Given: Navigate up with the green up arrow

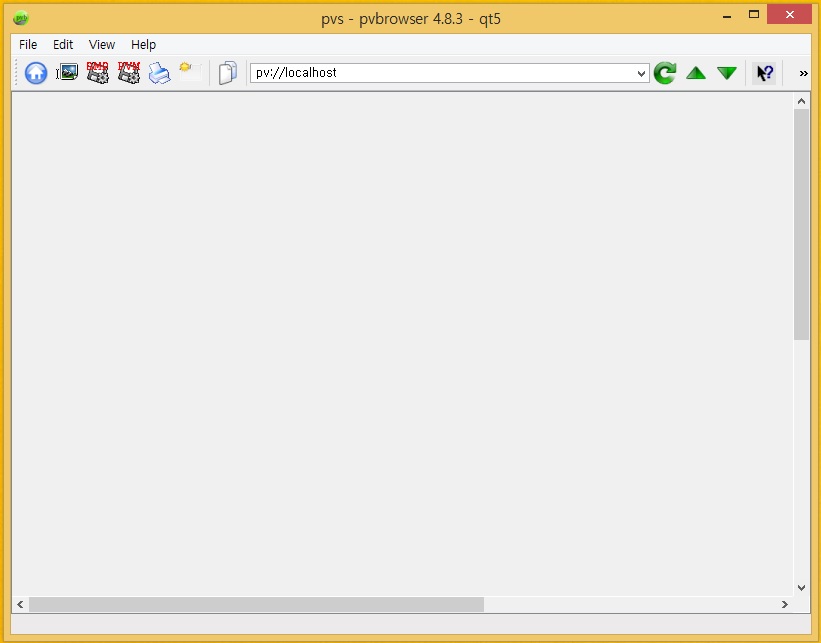Looking at the screenshot, I should (695, 72).
